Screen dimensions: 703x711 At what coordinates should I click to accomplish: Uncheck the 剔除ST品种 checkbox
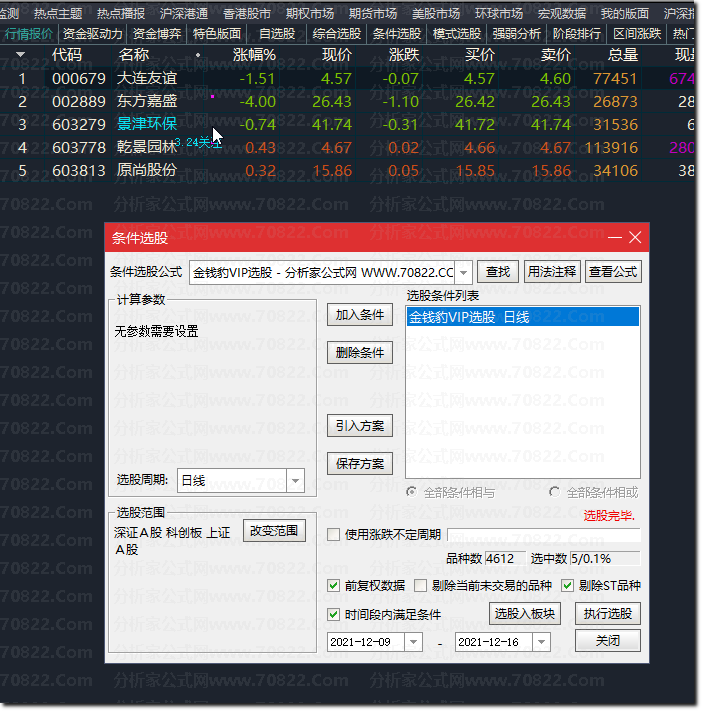point(567,585)
